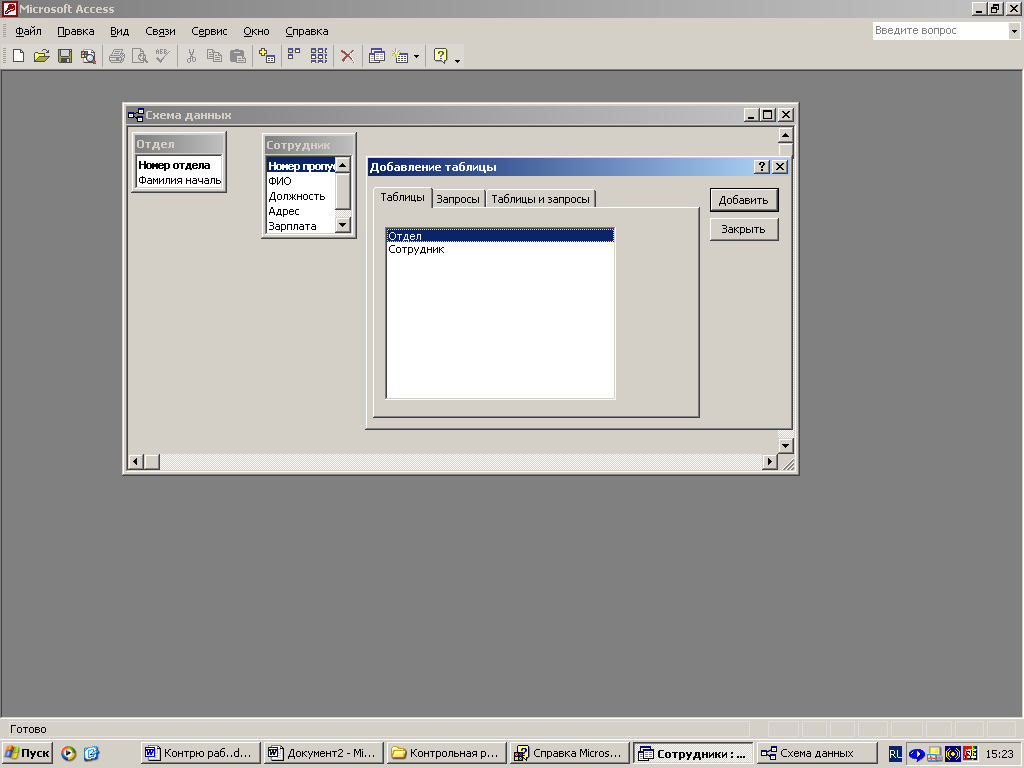Open the Окно menu
The image size is (1024, 768).
coord(256,31)
